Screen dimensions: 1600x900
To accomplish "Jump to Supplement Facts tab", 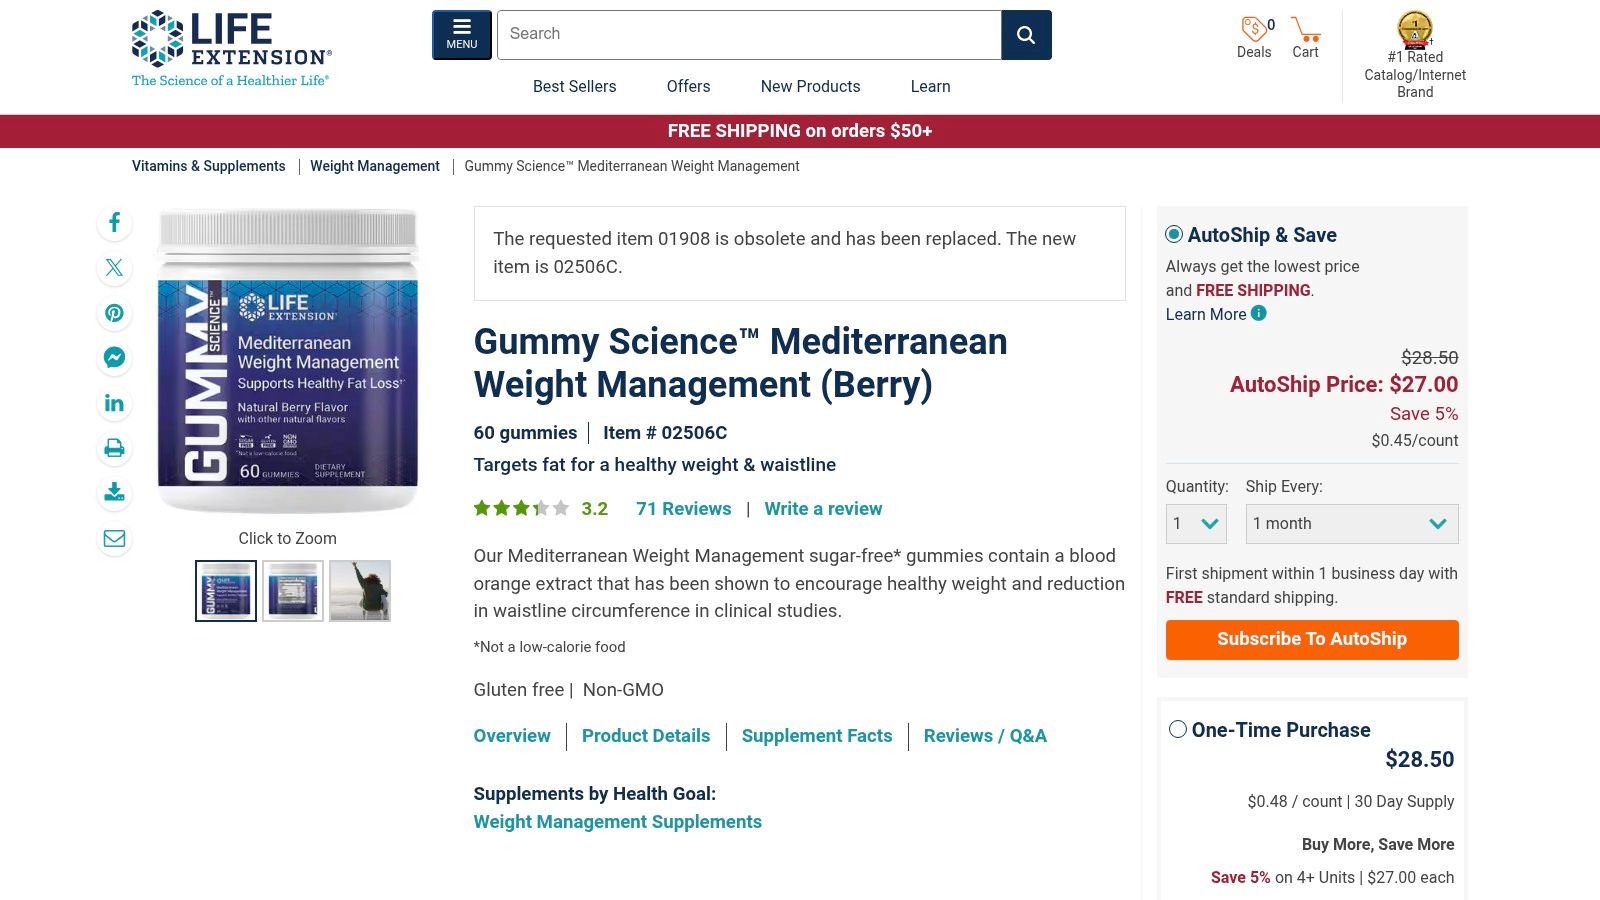I will tap(817, 736).
